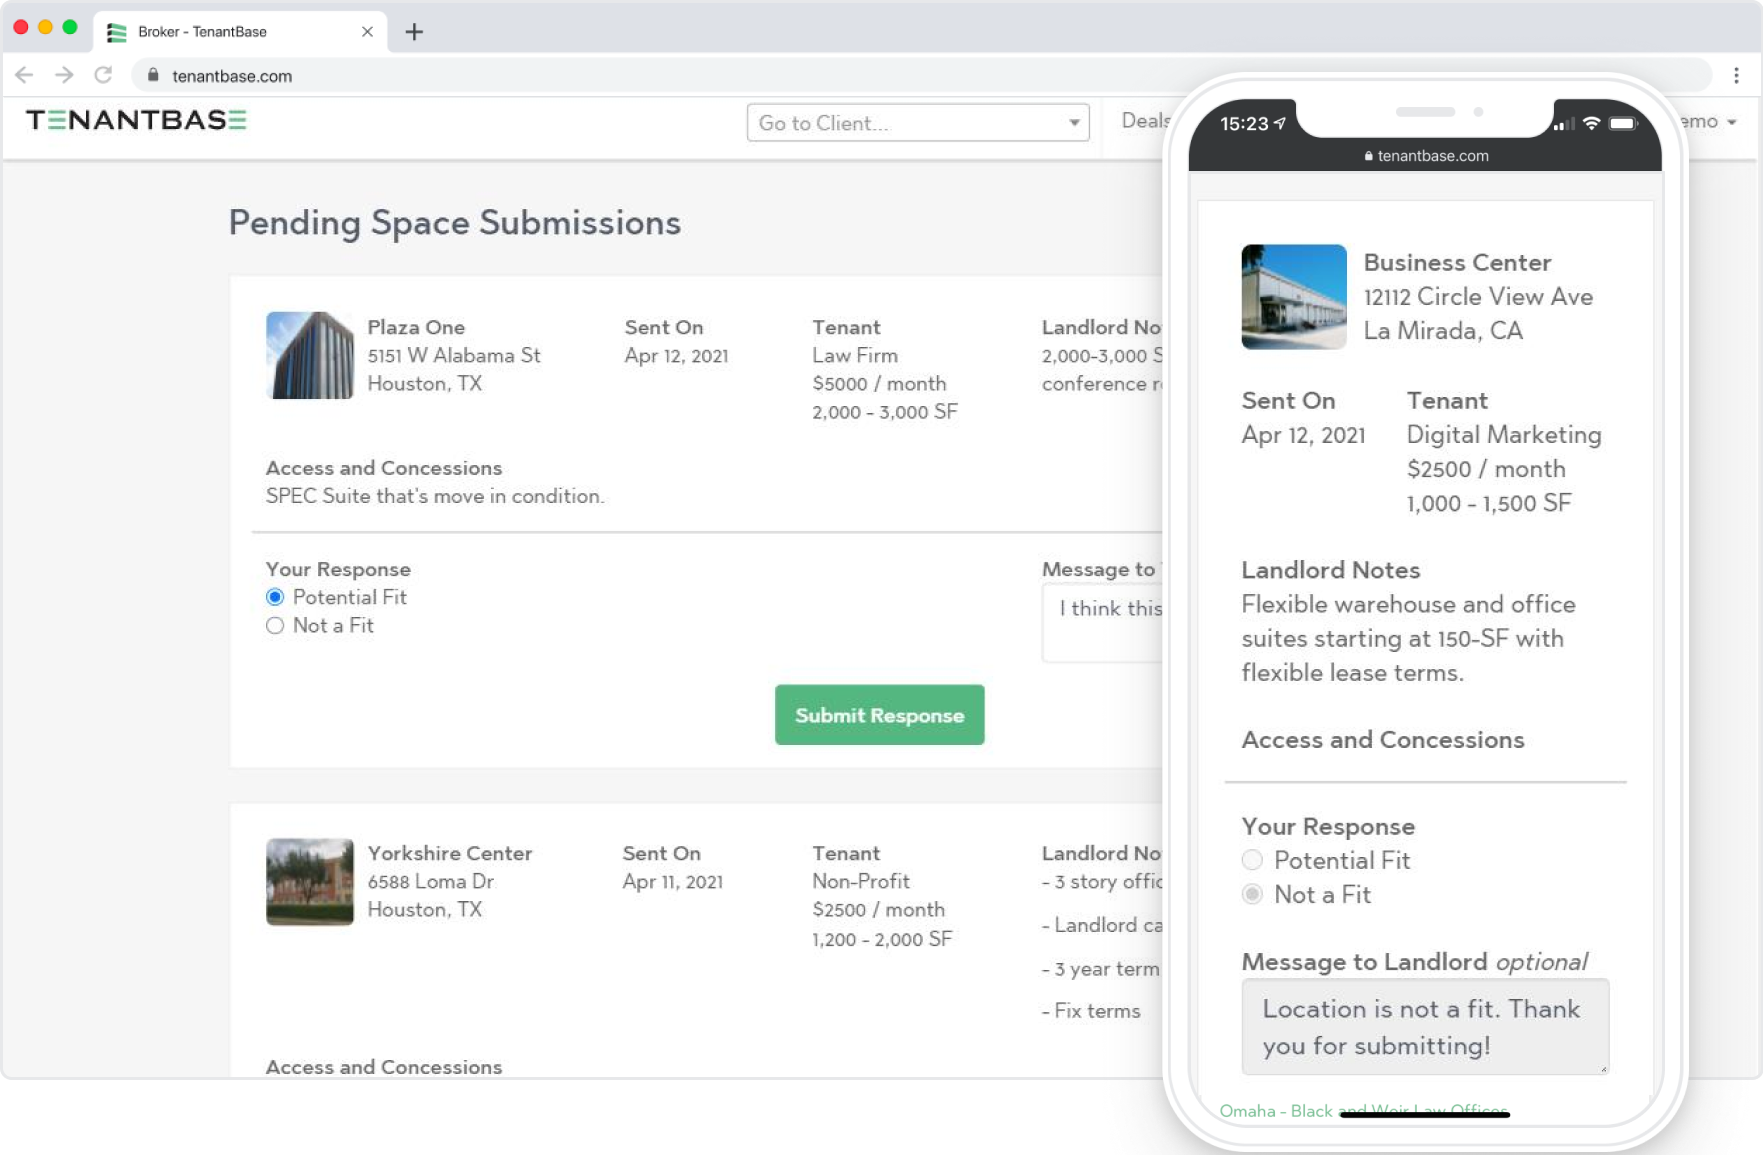Image resolution: width=1763 pixels, height=1155 pixels.
Task: Click the Plaza One property name
Action: 416,327
